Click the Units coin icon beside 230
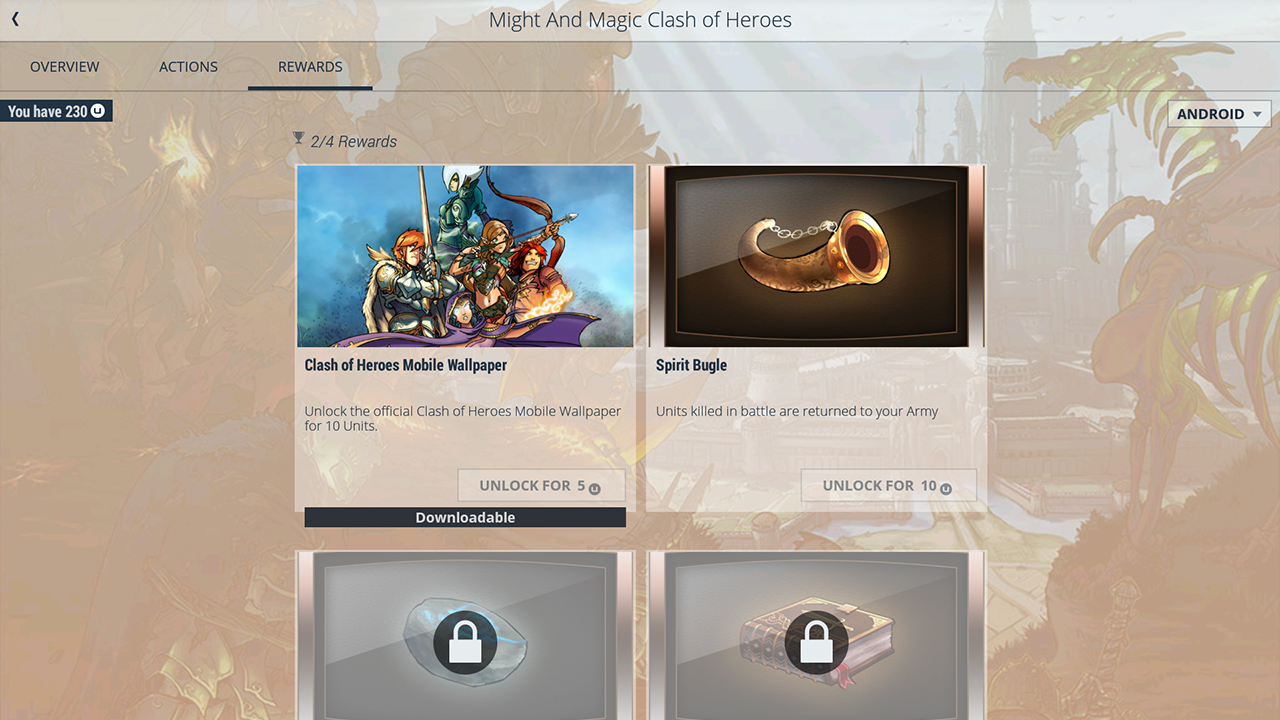This screenshot has width=1280, height=720. tap(98, 111)
